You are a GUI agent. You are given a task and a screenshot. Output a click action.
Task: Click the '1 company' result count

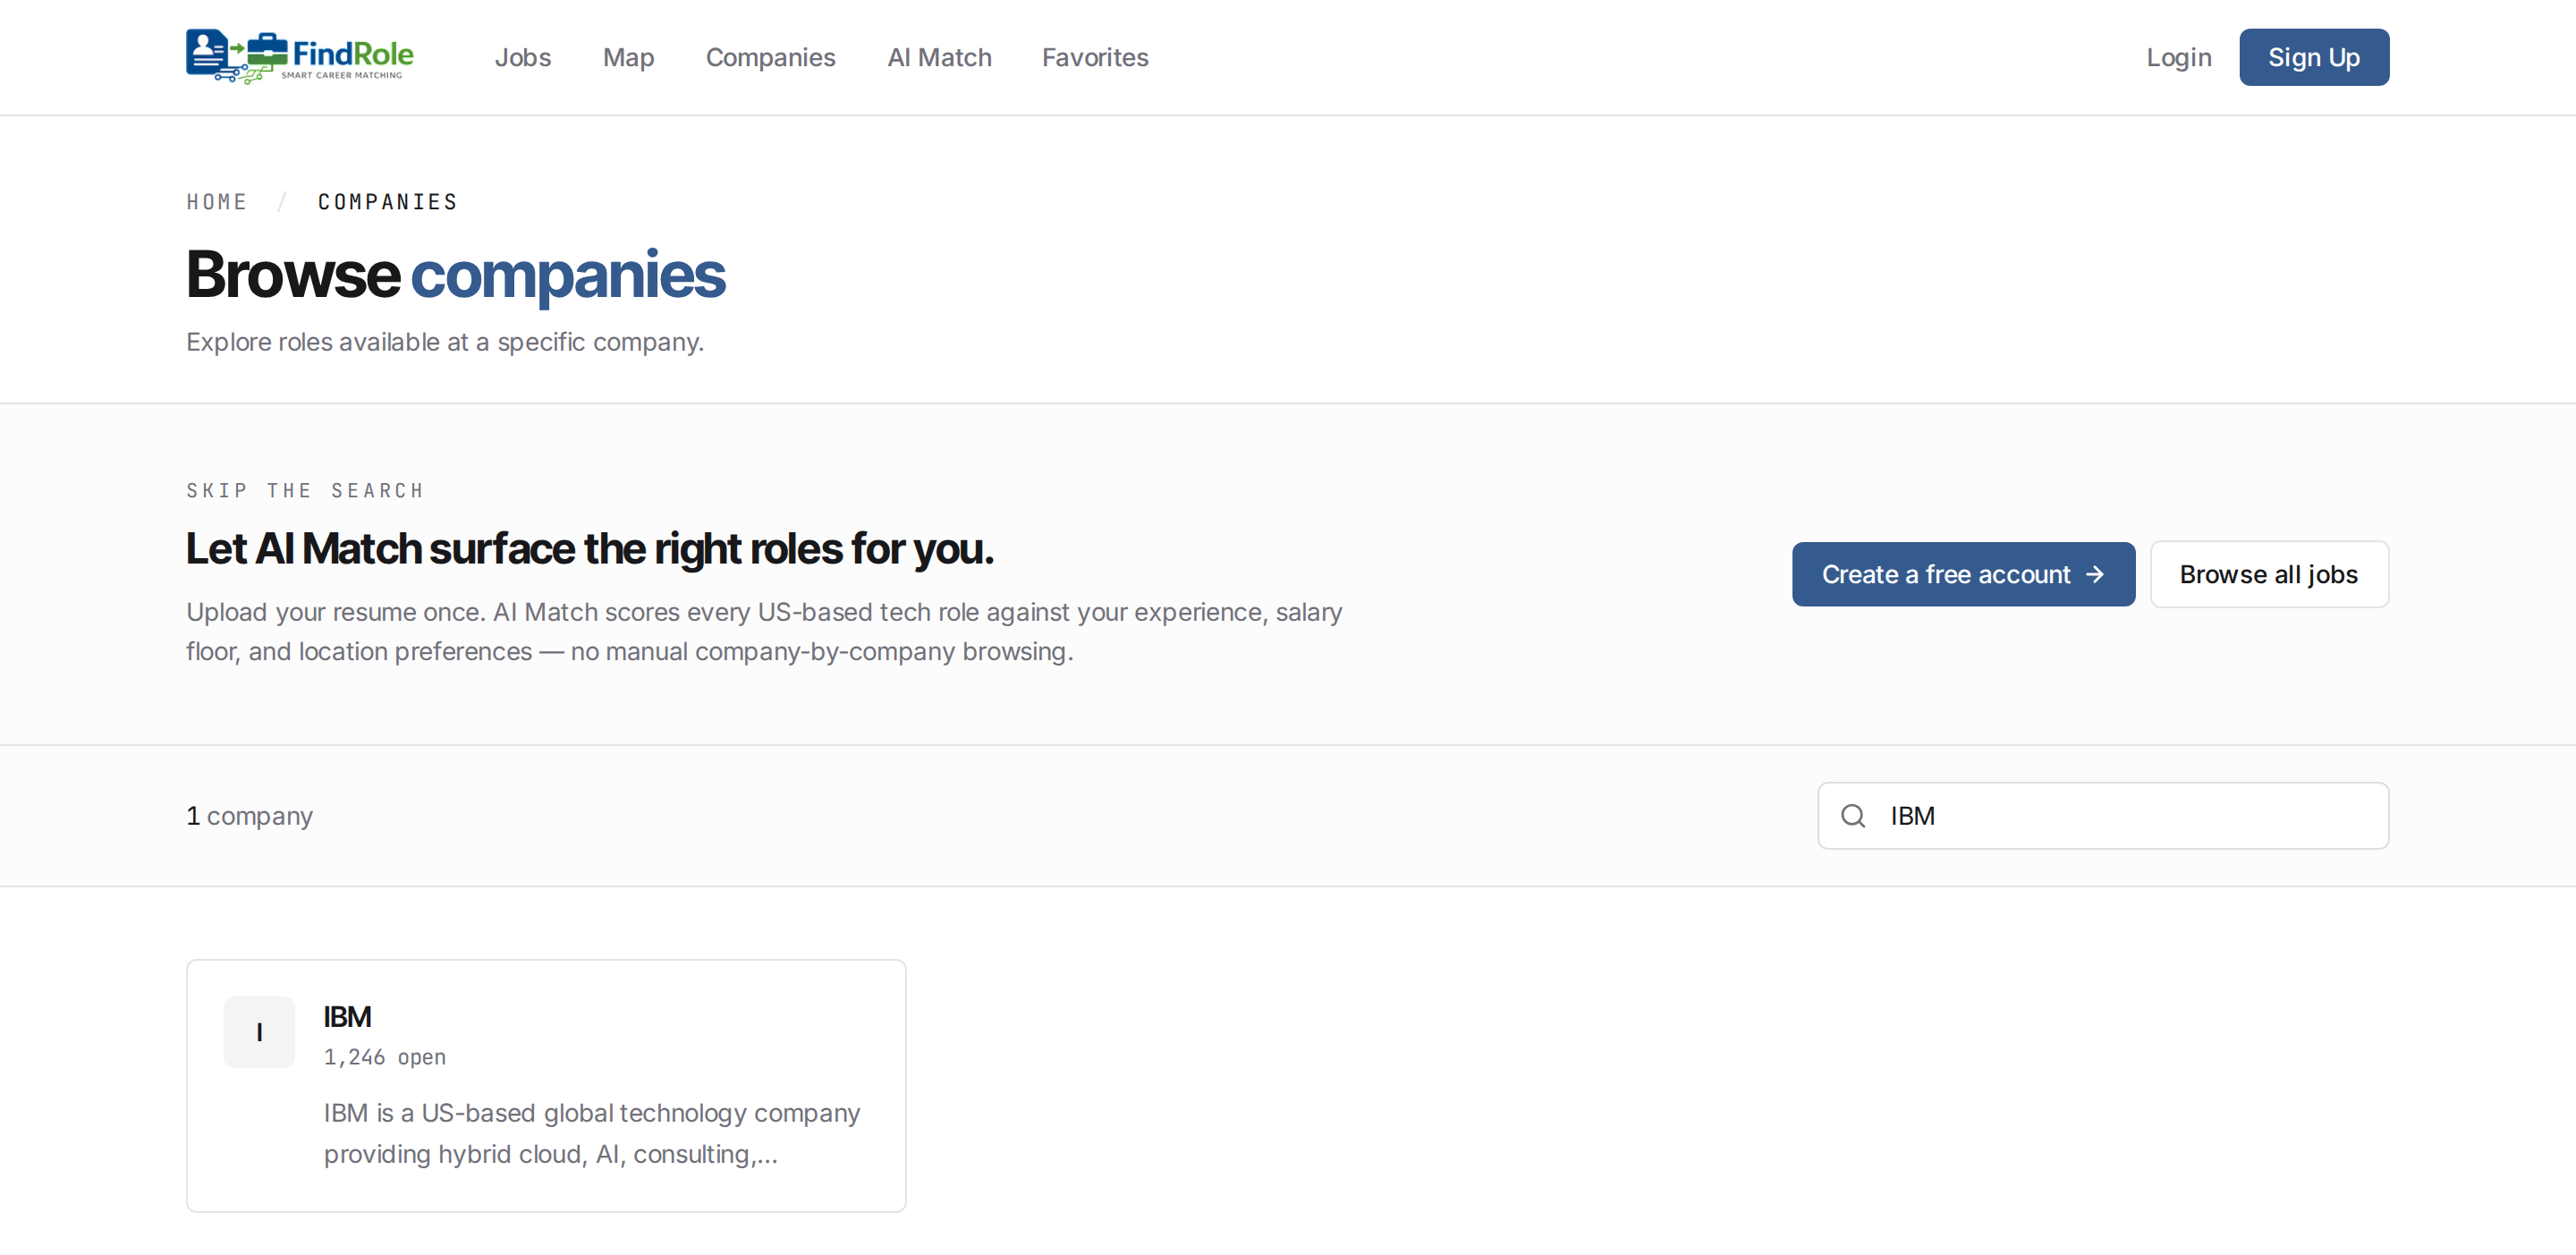(250, 816)
